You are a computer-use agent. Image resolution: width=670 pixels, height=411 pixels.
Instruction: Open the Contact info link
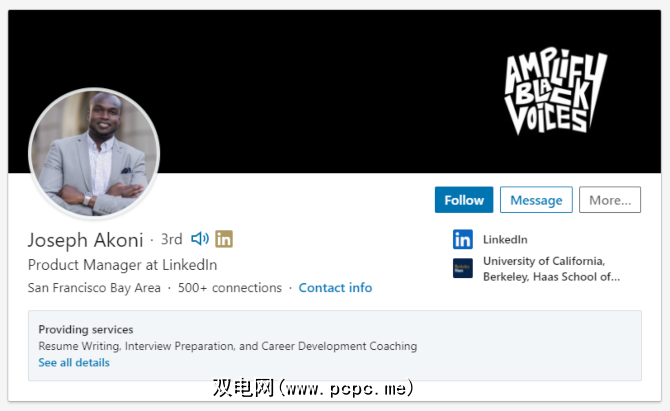coord(335,288)
